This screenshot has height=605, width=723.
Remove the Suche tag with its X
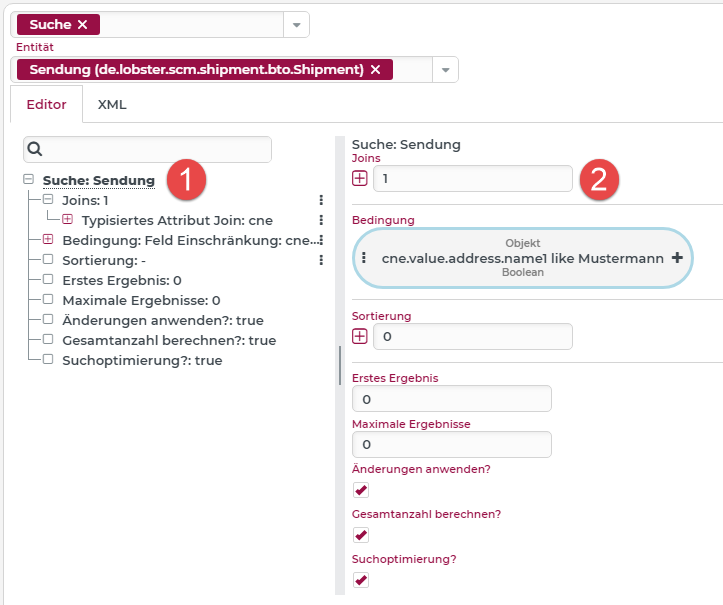pyautogui.click(x=82, y=24)
